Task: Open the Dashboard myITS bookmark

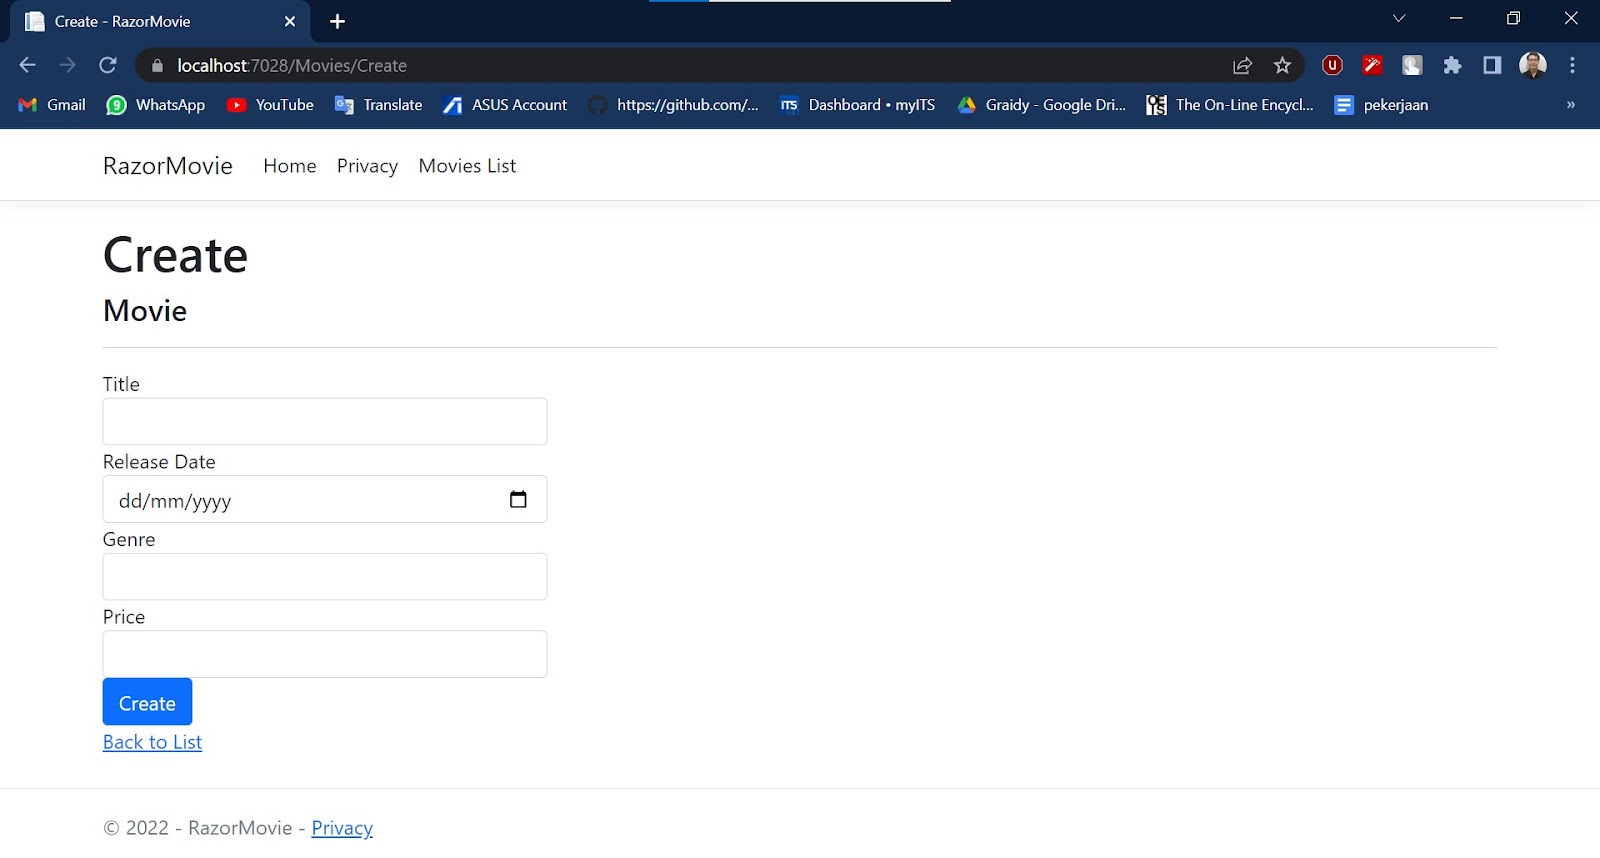Action: coord(858,105)
